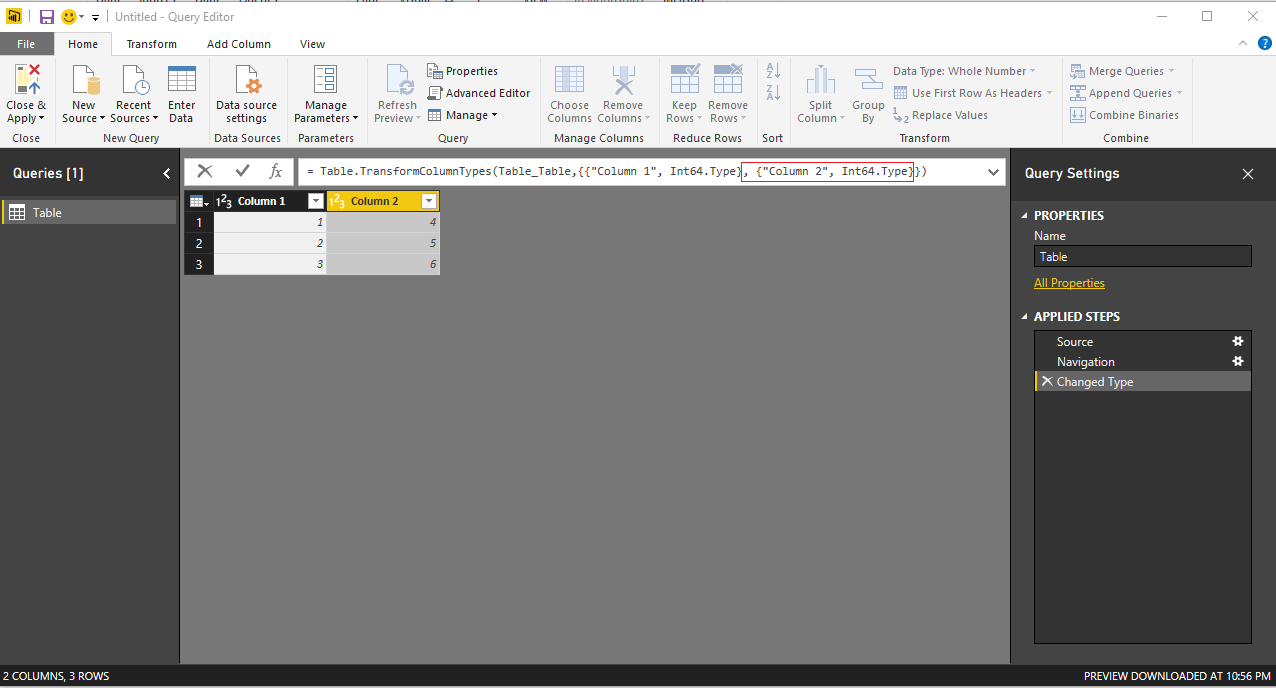Click the Manage Parameters icon
Screen dimensions: 1276x688
[x=326, y=79]
